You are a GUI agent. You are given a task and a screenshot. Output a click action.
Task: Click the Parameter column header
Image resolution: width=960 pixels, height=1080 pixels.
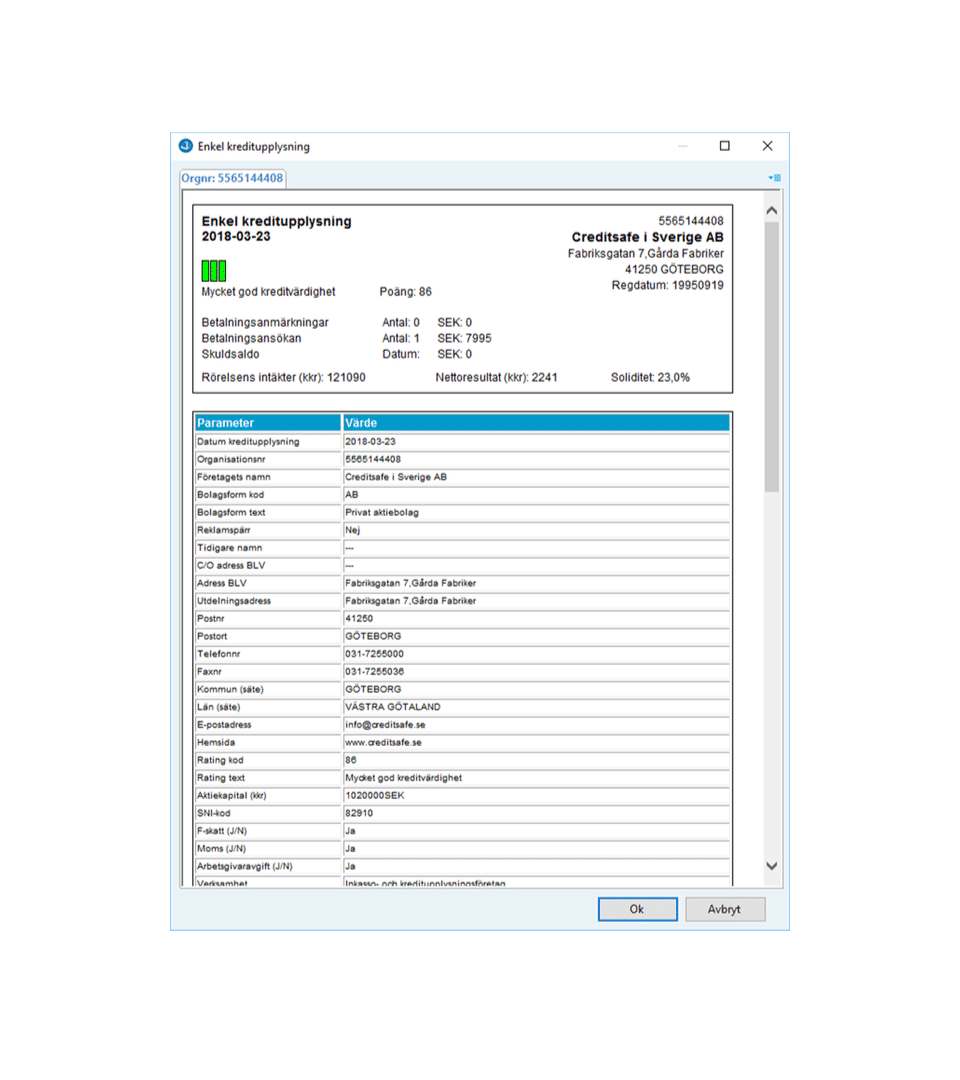tap(268, 423)
